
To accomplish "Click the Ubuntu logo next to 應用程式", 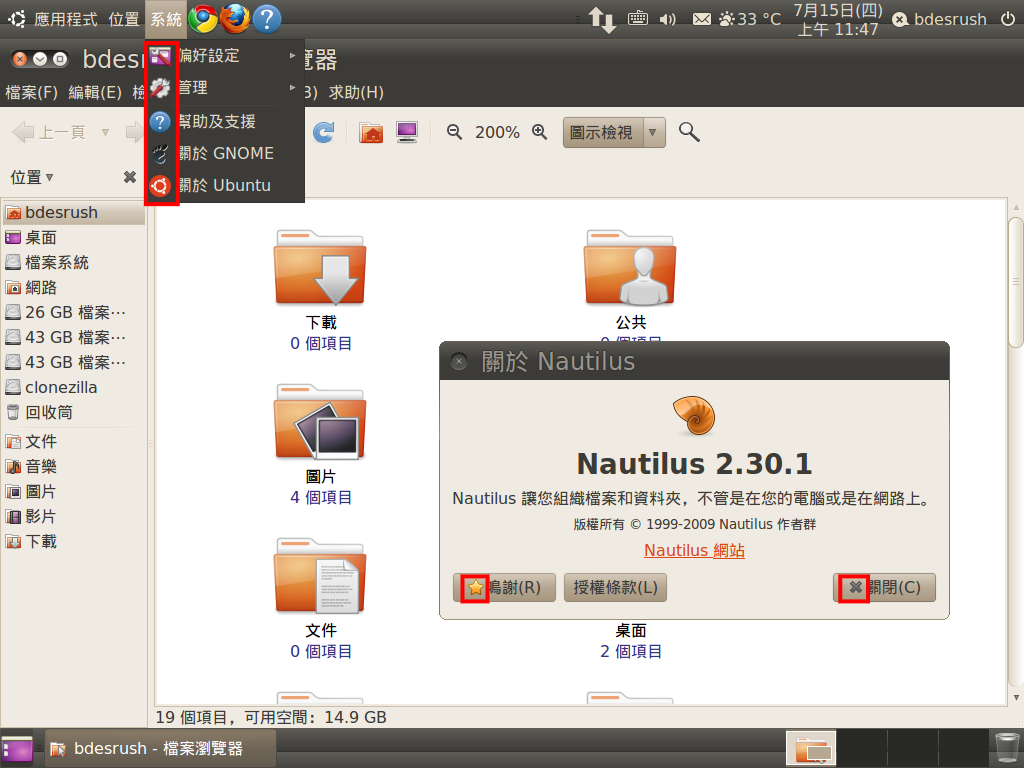I will point(17,19).
